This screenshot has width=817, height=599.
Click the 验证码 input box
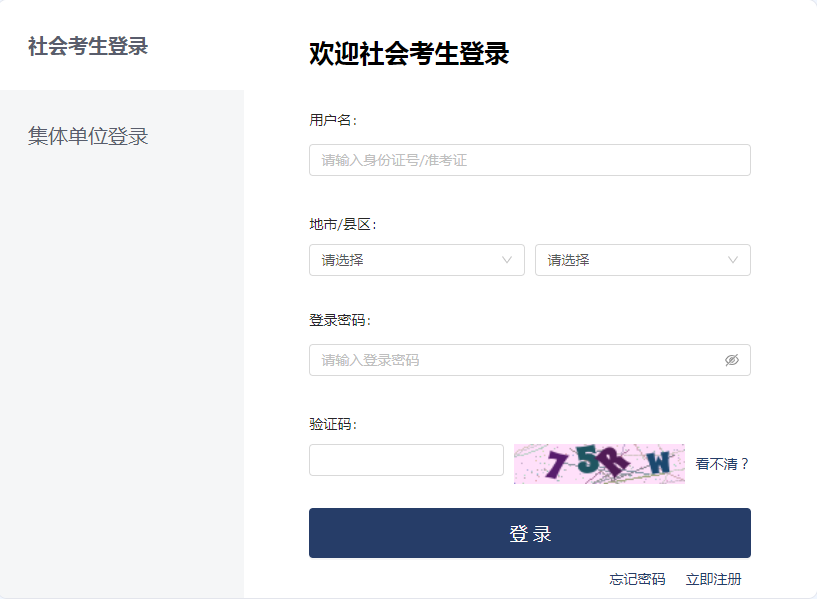click(x=405, y=460)
